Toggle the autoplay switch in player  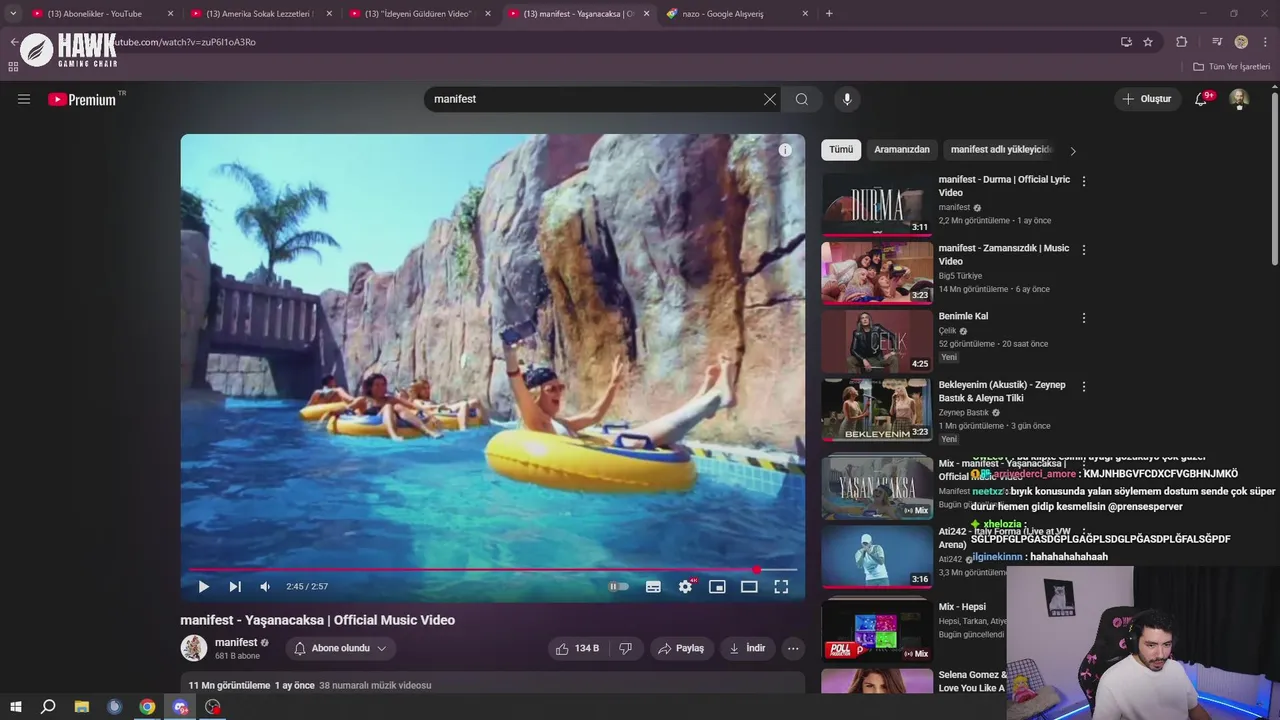619,587
